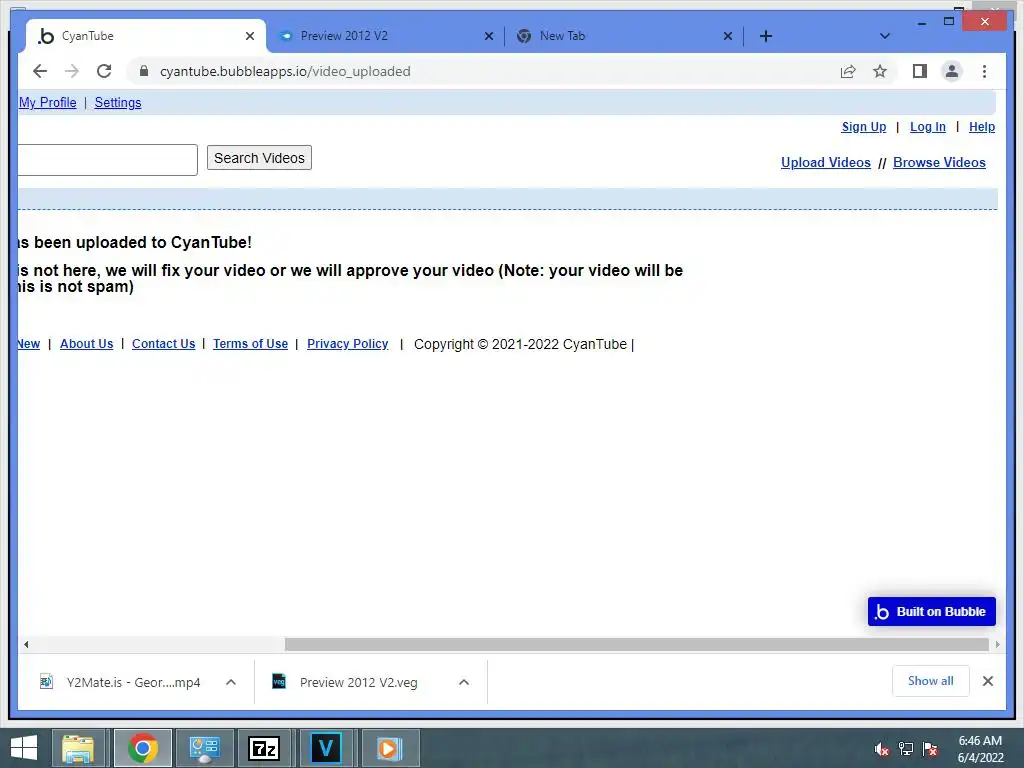Close the Preview 2012 V2 tab
The height and width of the screenshot is (768, 1024).
488,36
